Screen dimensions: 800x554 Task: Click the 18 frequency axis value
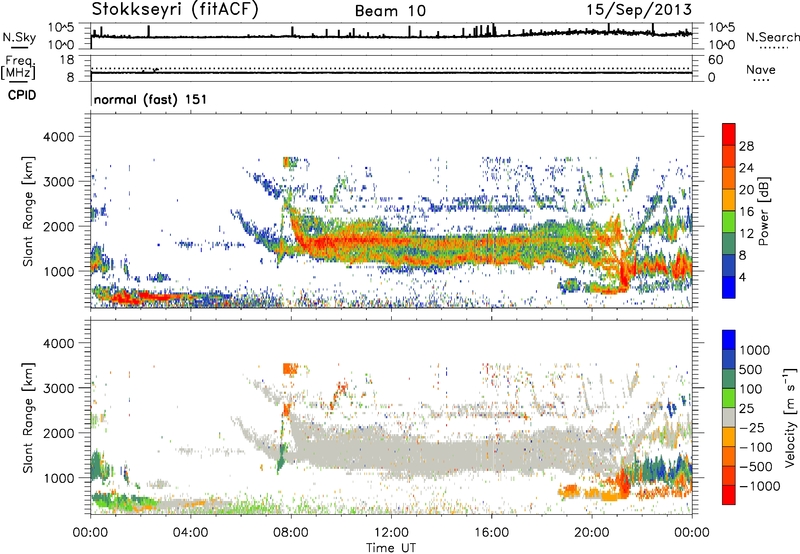tap(67, 60)
